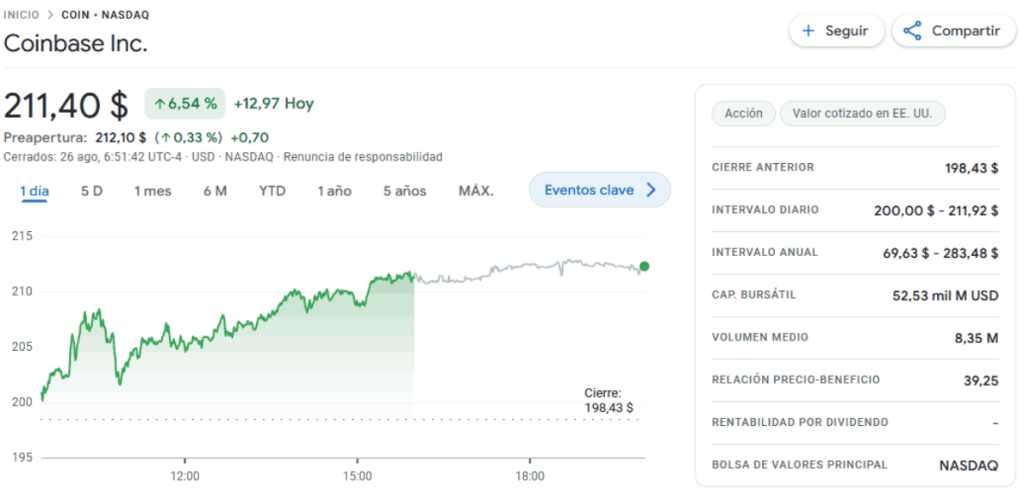The height and width of the screenshot is (495, 1024).
Task: Click the Cierre 198,43 $ chart label
Action: click(609, 401)
